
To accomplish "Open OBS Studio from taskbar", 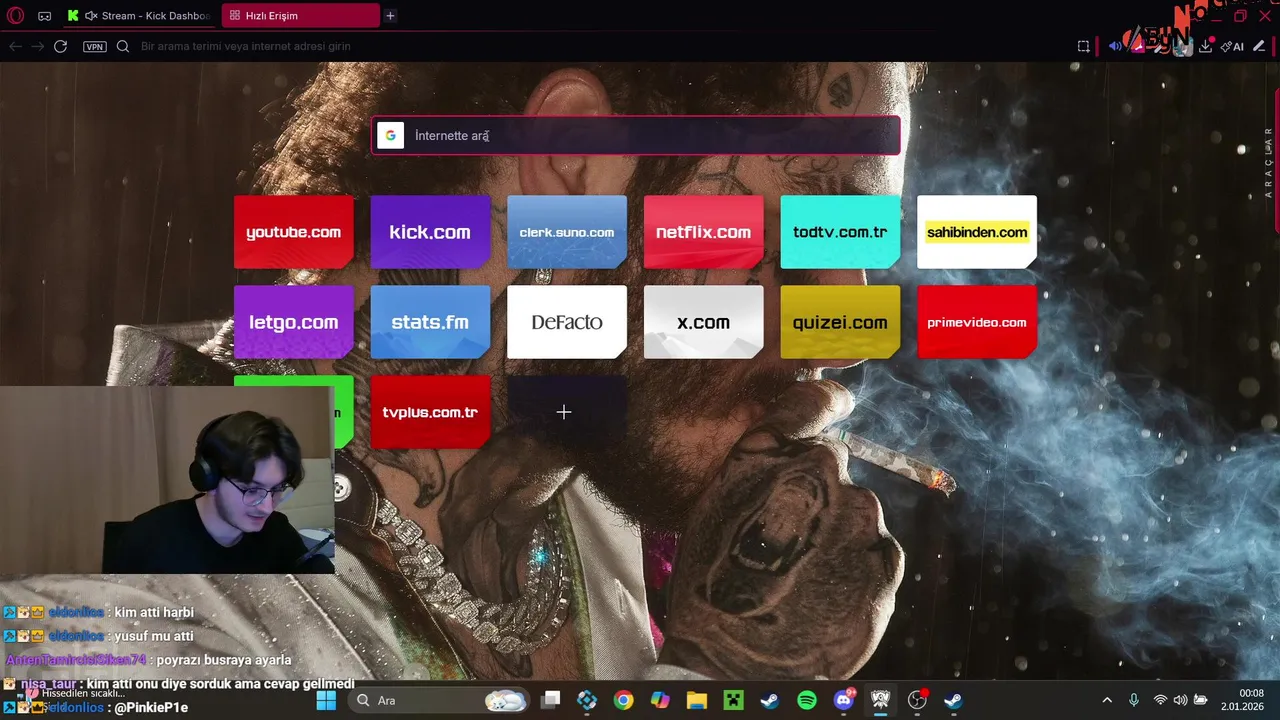I will (x=917, y=700).
